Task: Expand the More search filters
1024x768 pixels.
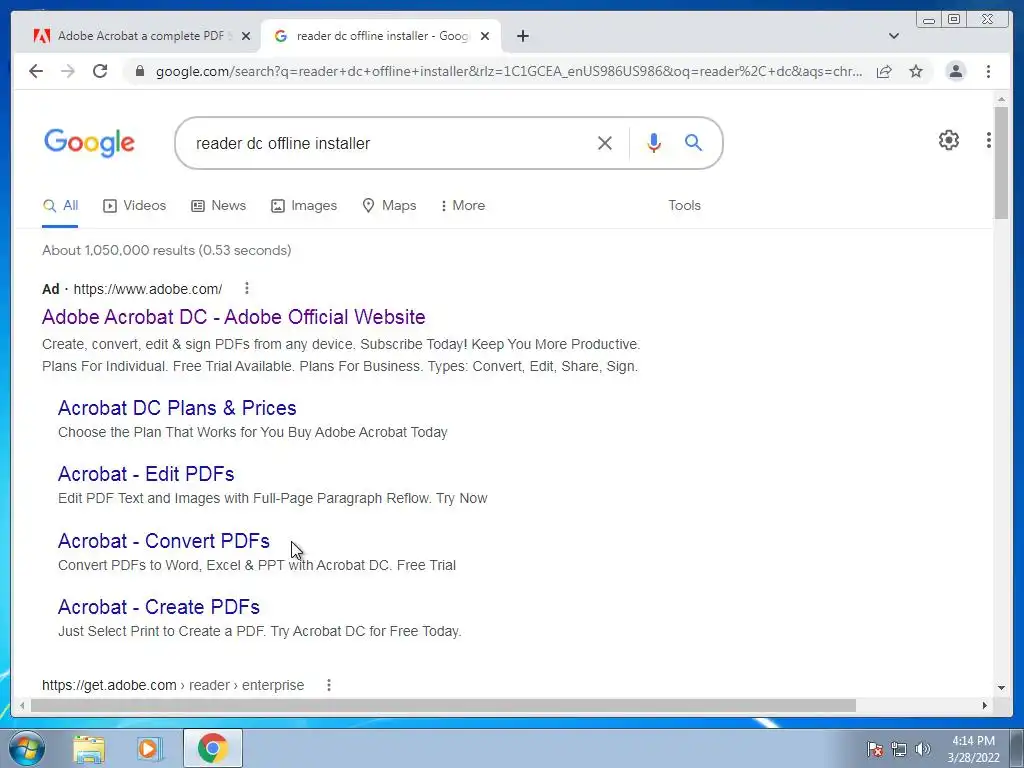Action: 463,206
